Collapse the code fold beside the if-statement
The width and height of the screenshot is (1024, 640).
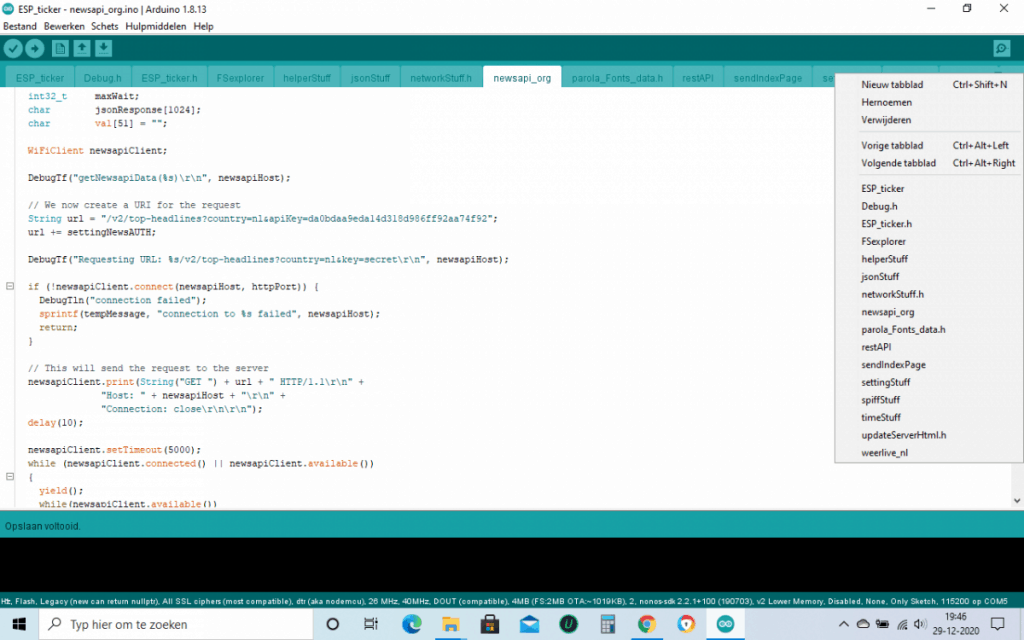point(8,285)
